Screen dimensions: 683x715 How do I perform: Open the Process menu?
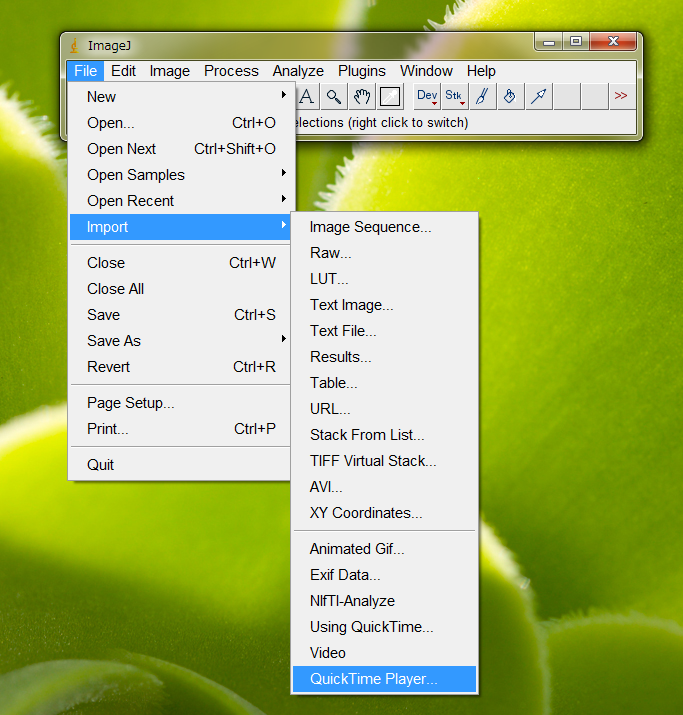231,71
